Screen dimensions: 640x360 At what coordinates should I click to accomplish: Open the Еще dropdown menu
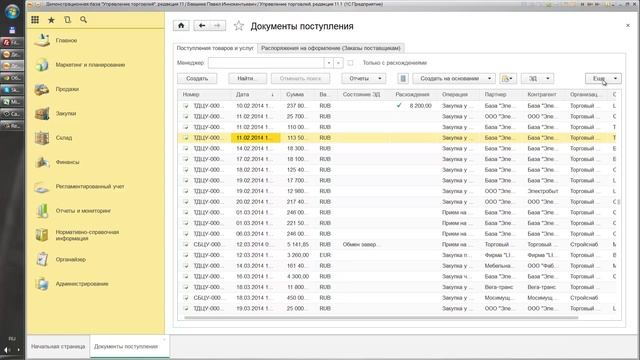603,78
